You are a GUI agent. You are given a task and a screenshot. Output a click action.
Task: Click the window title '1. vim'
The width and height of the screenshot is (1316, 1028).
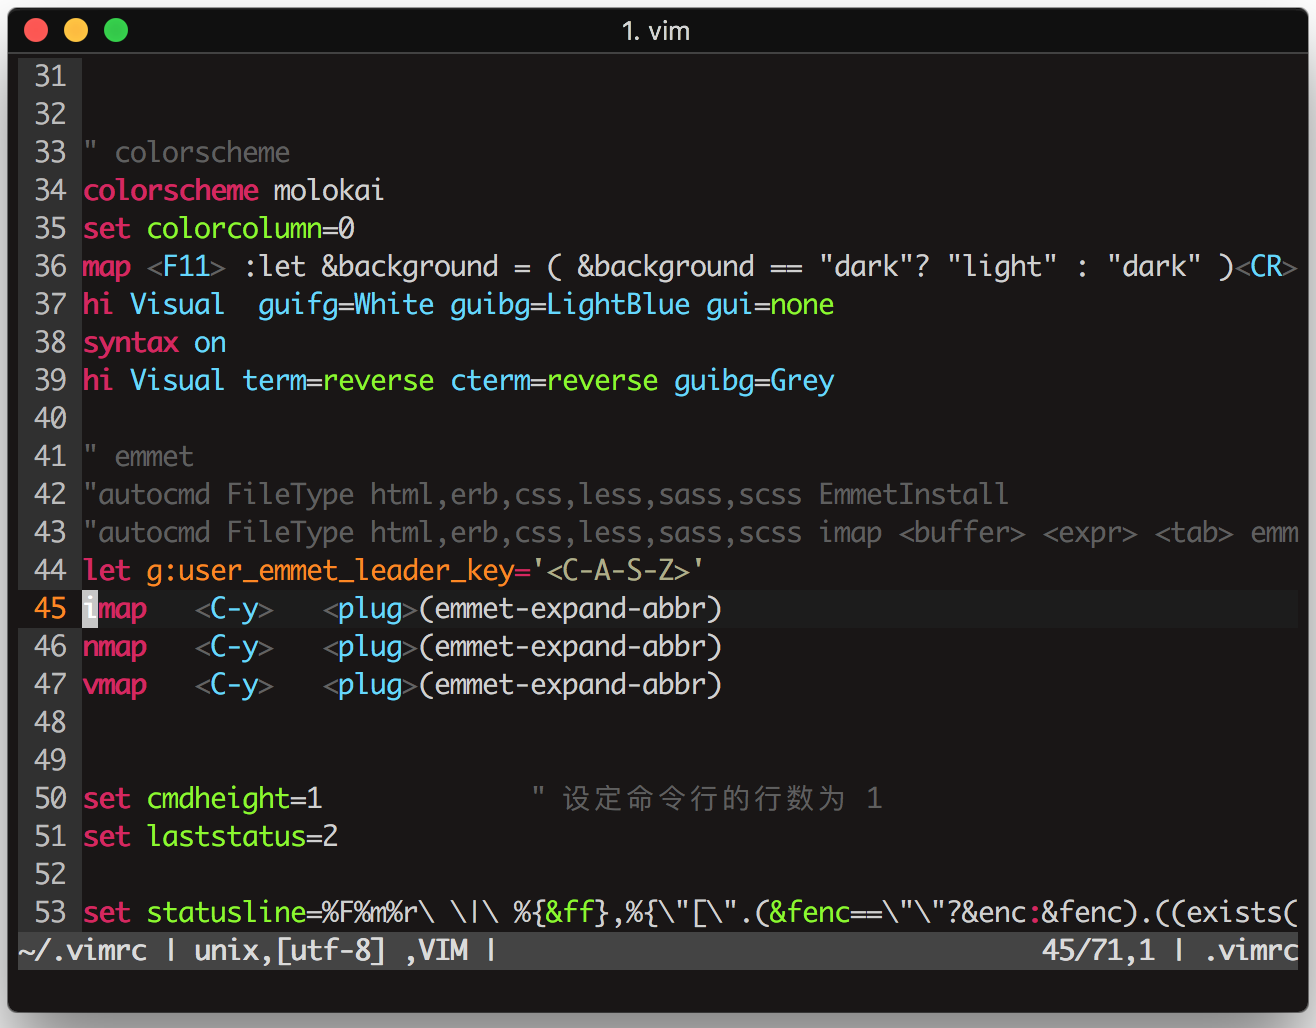pos(656,31)
